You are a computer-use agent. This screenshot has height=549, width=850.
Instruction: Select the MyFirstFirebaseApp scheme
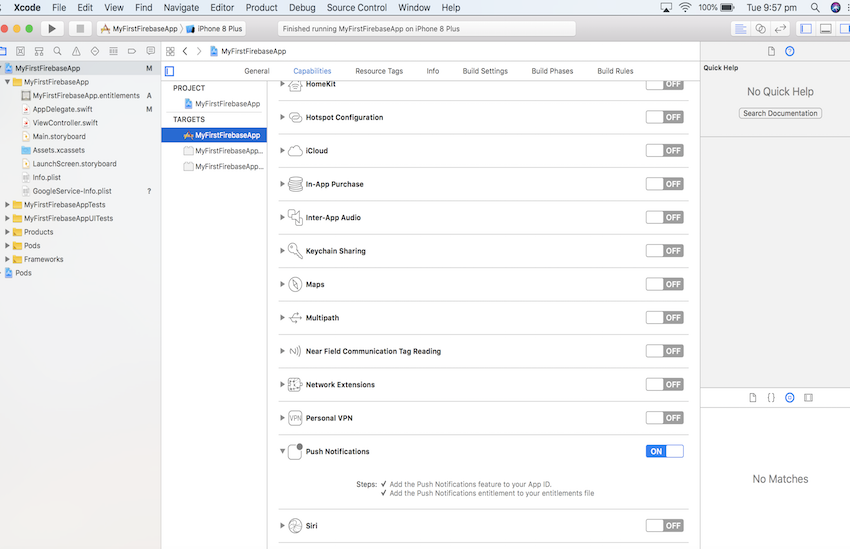click(139, 29)
